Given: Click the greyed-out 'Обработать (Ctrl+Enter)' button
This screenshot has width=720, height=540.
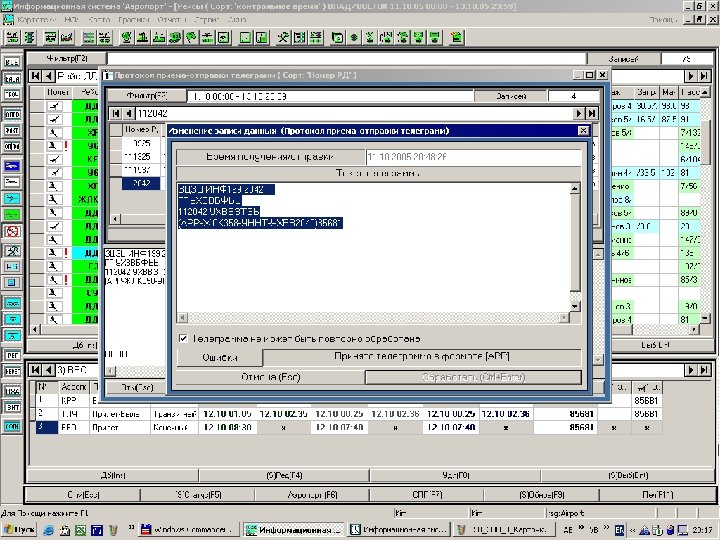Looking at the screenshot, I should pos(473,377).
